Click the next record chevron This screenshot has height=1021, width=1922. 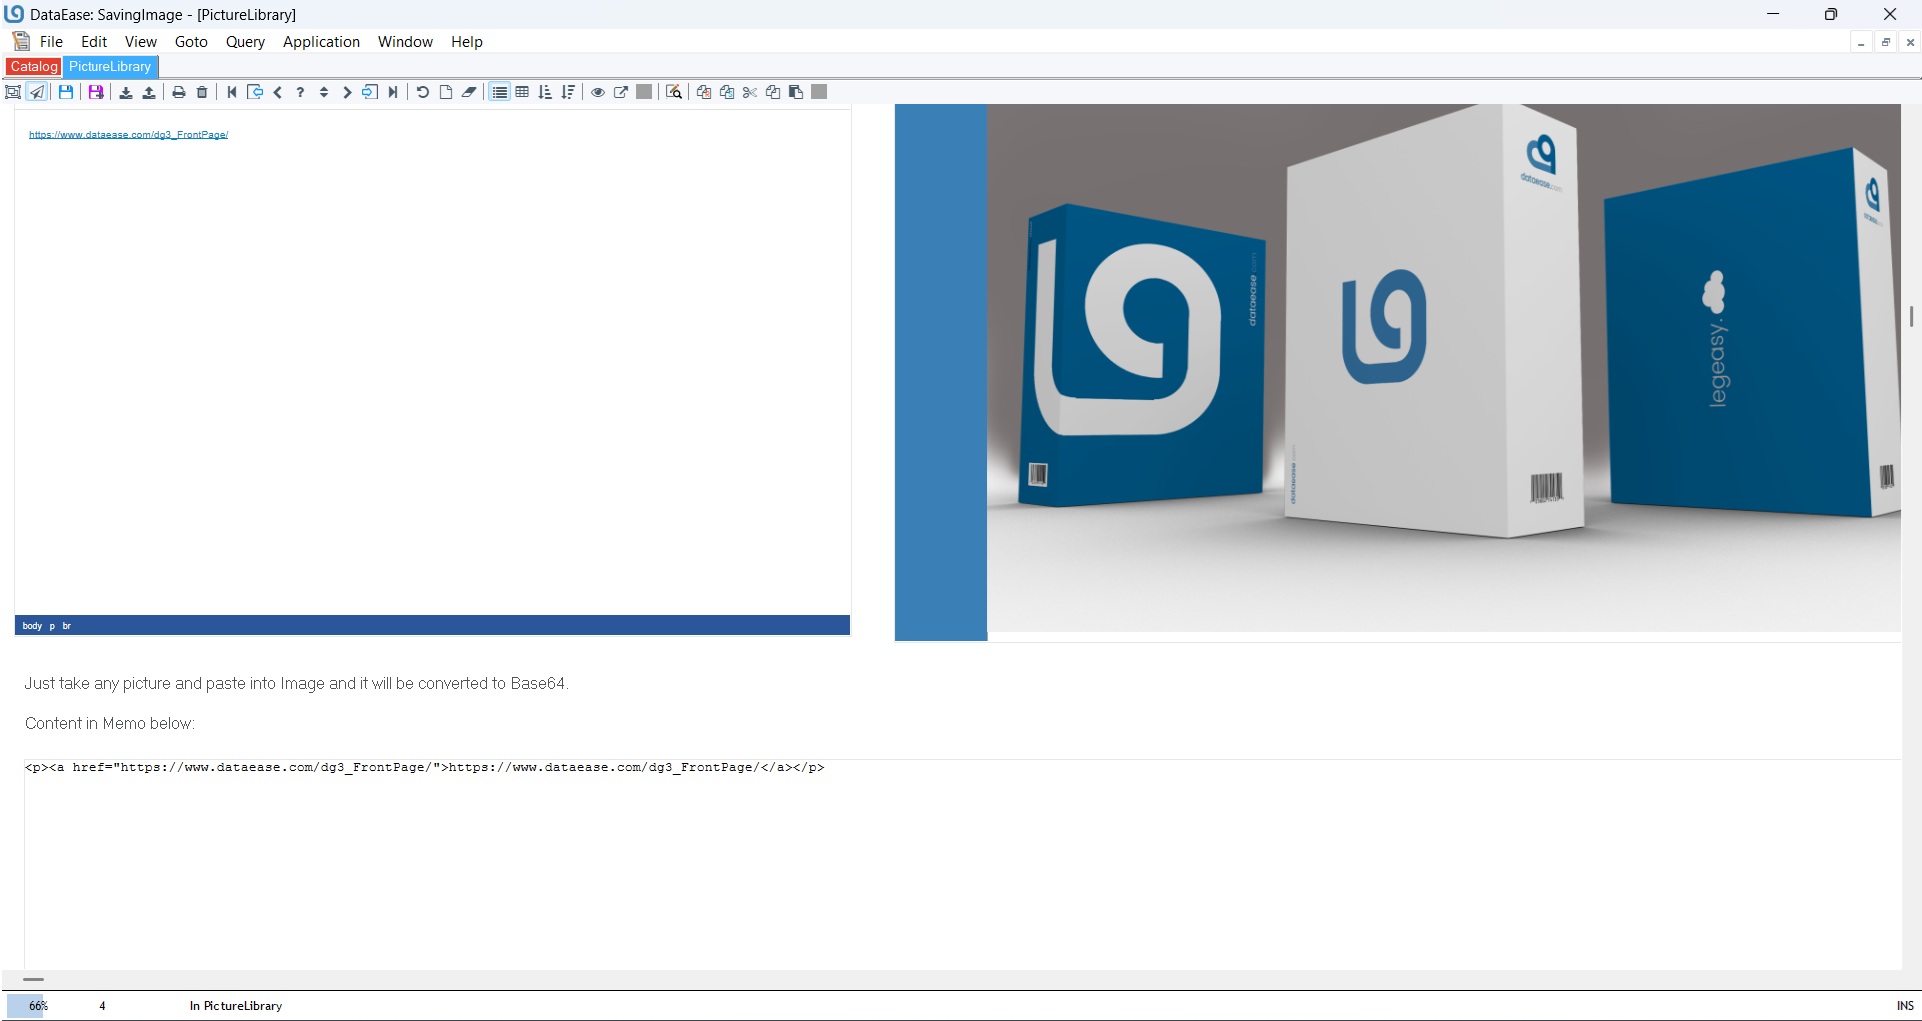point(347,92)
